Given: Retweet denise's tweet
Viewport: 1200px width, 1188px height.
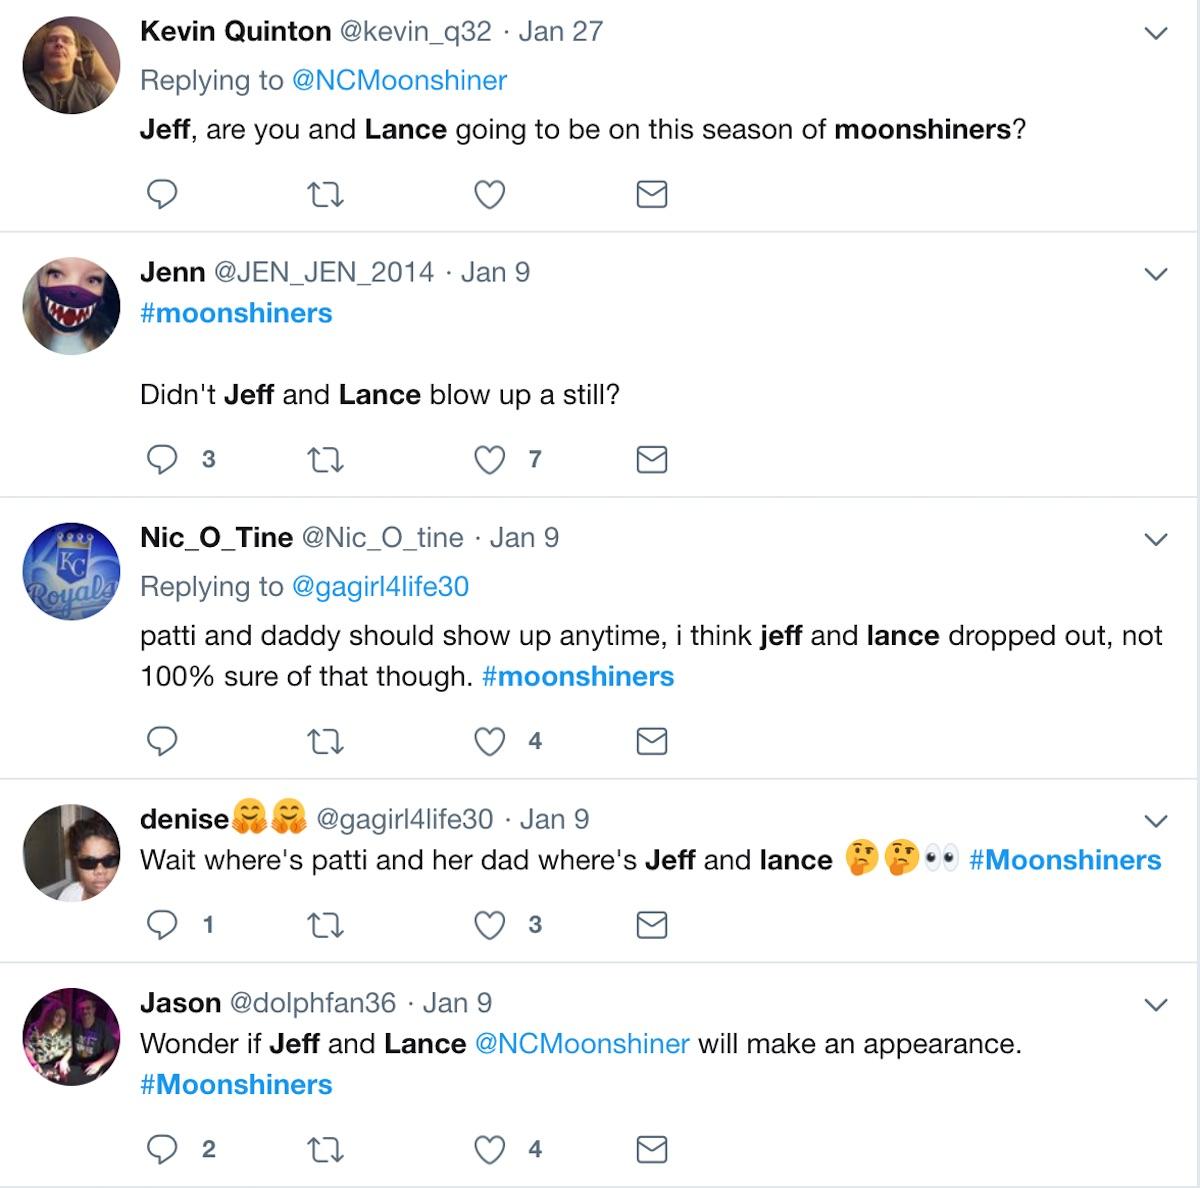Looking at the screenshot, I should (326, 924).
